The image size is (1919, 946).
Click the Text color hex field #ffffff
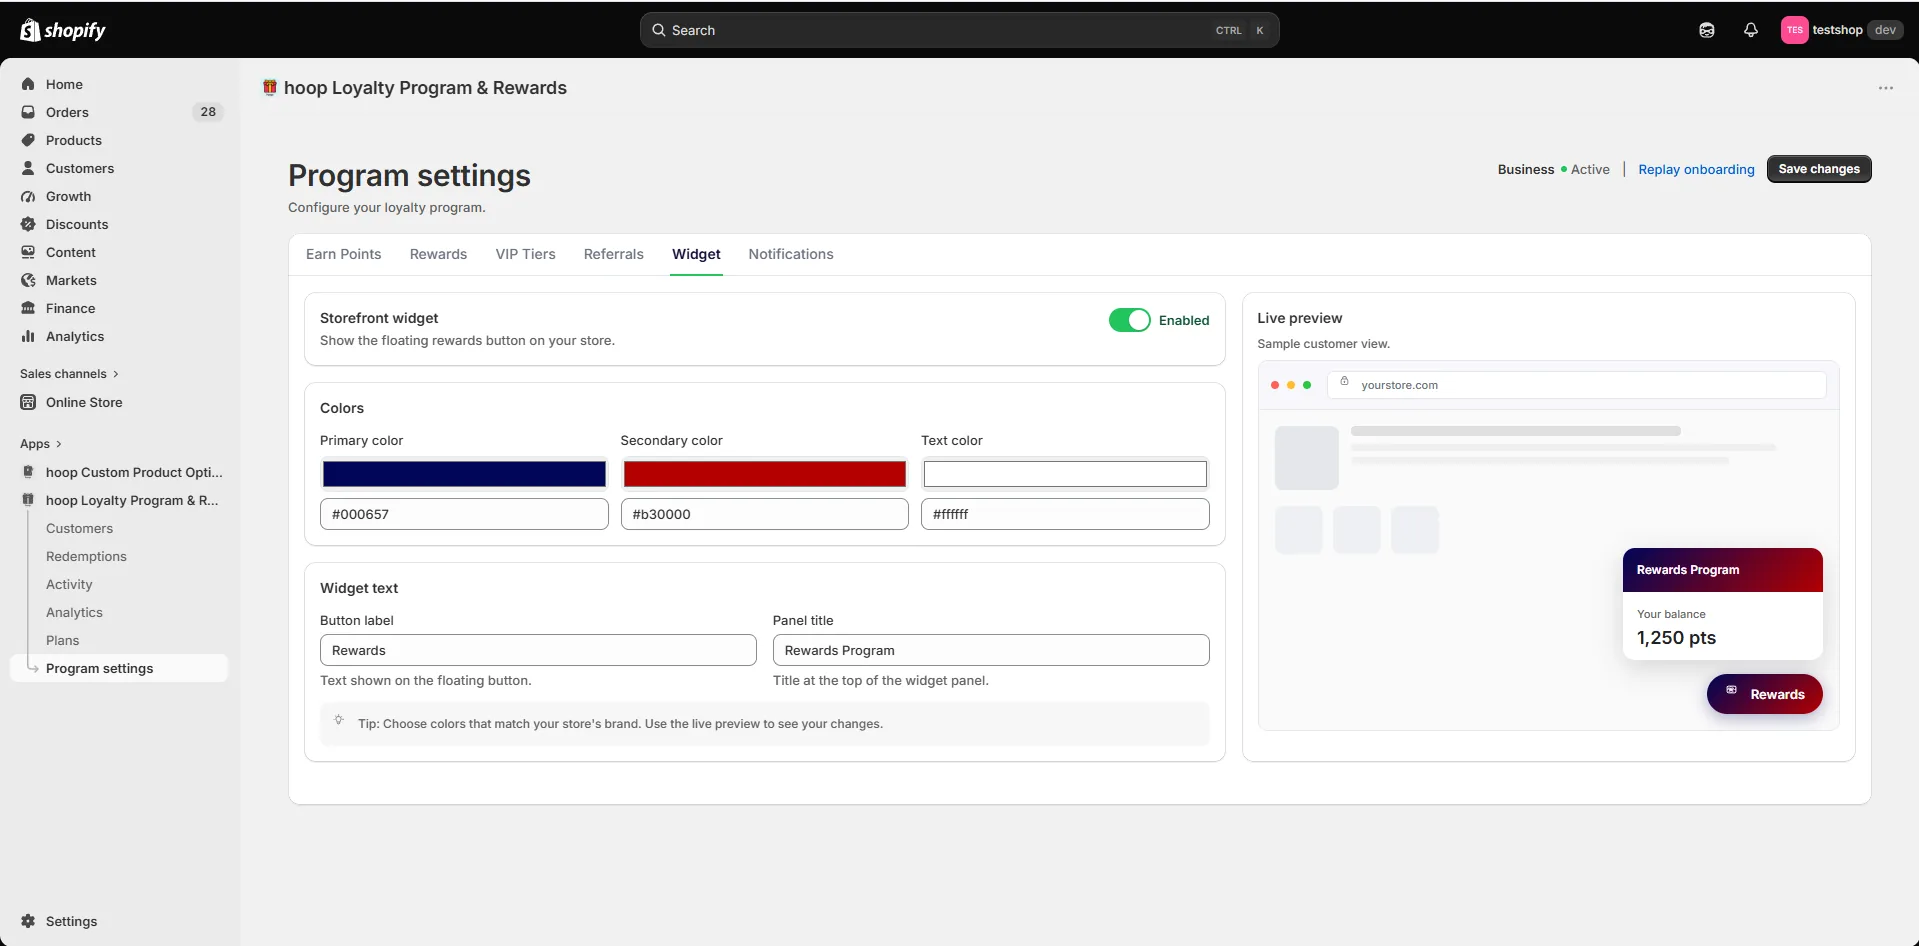coord(1065,514)
